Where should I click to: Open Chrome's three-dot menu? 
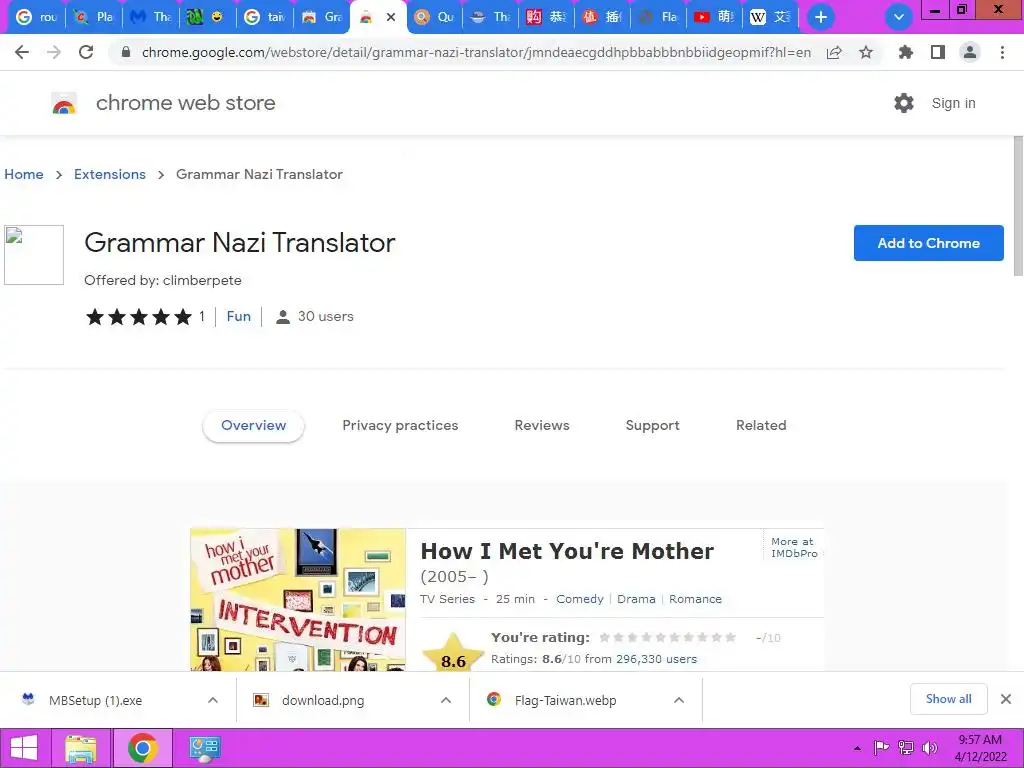click(1002, 52)
